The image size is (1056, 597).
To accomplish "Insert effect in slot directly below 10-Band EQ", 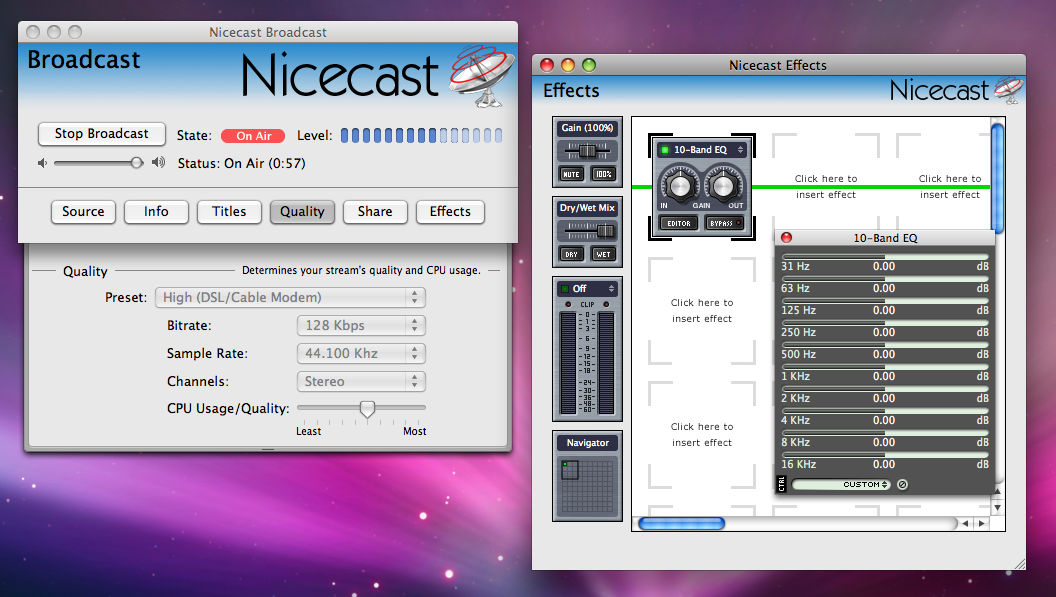I will tap(702, 311).
